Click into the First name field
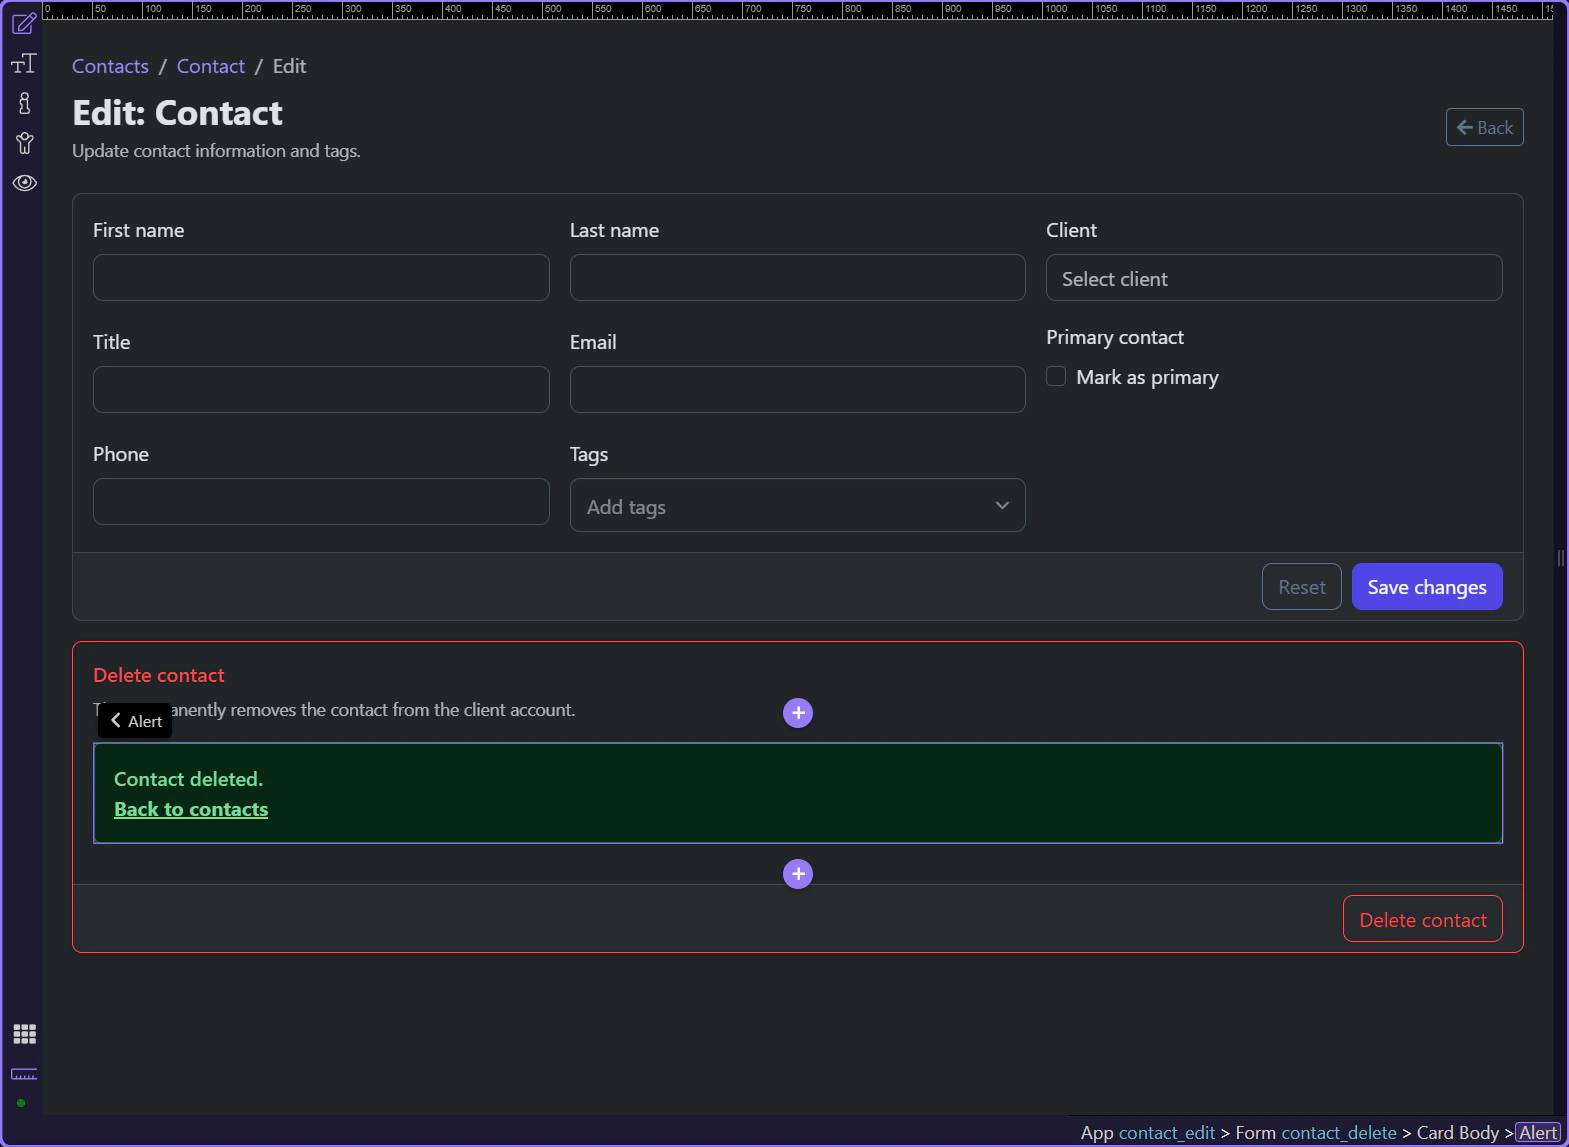Image resolution: width=1569 pixels, height=1147 pixels. pyautogui.click(x=321, y=278)
